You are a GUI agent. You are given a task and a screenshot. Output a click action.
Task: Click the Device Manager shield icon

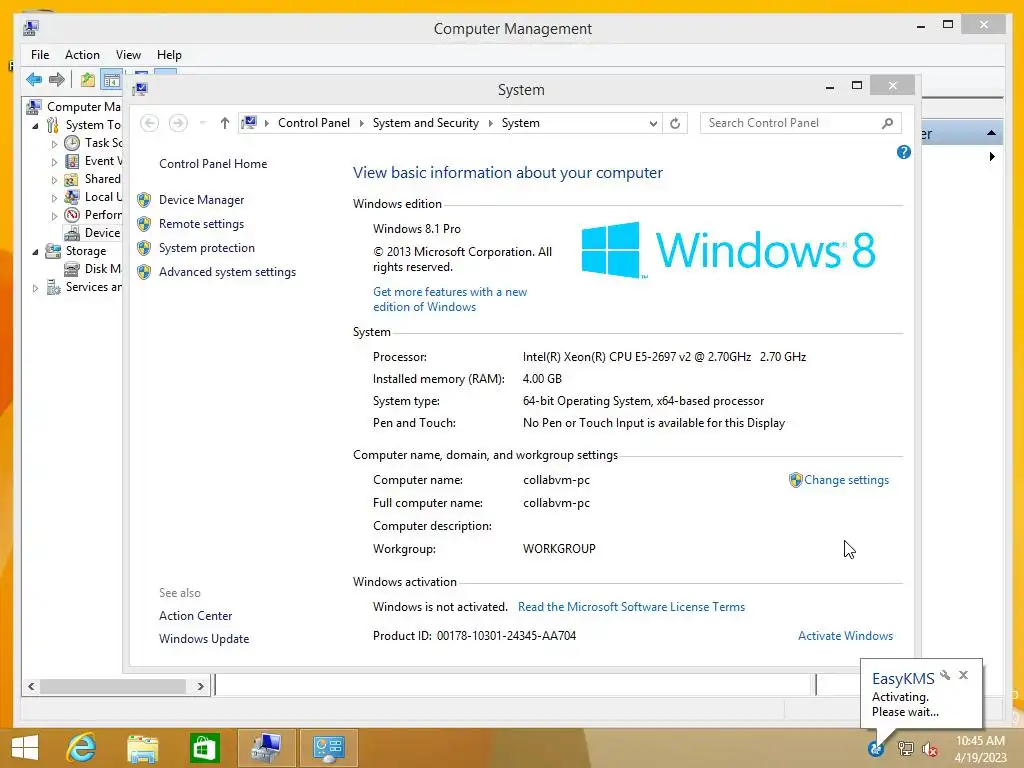pos(144,200)
